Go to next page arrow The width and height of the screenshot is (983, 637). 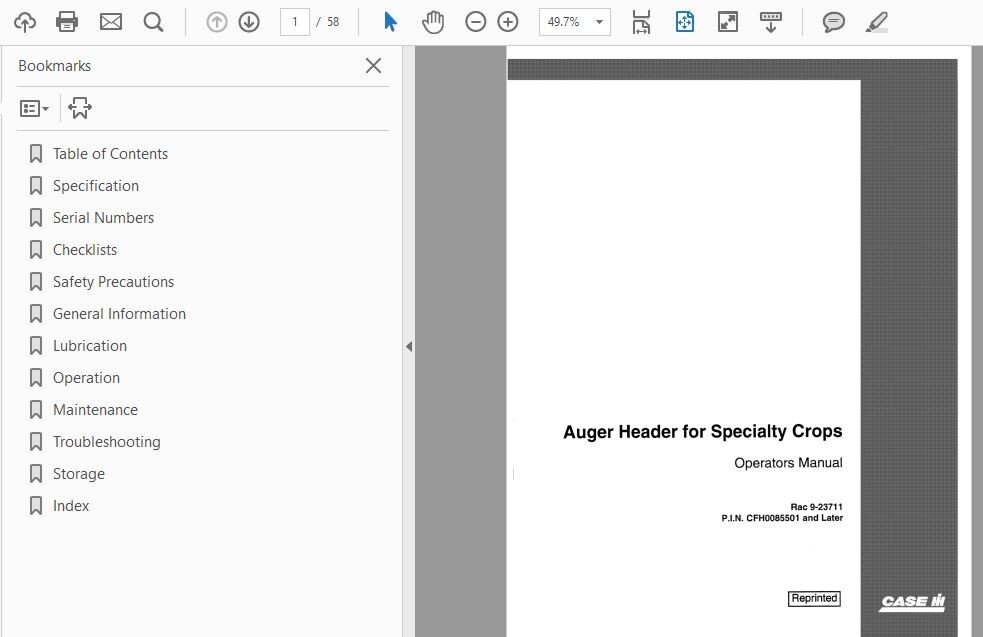coord(249,22)
